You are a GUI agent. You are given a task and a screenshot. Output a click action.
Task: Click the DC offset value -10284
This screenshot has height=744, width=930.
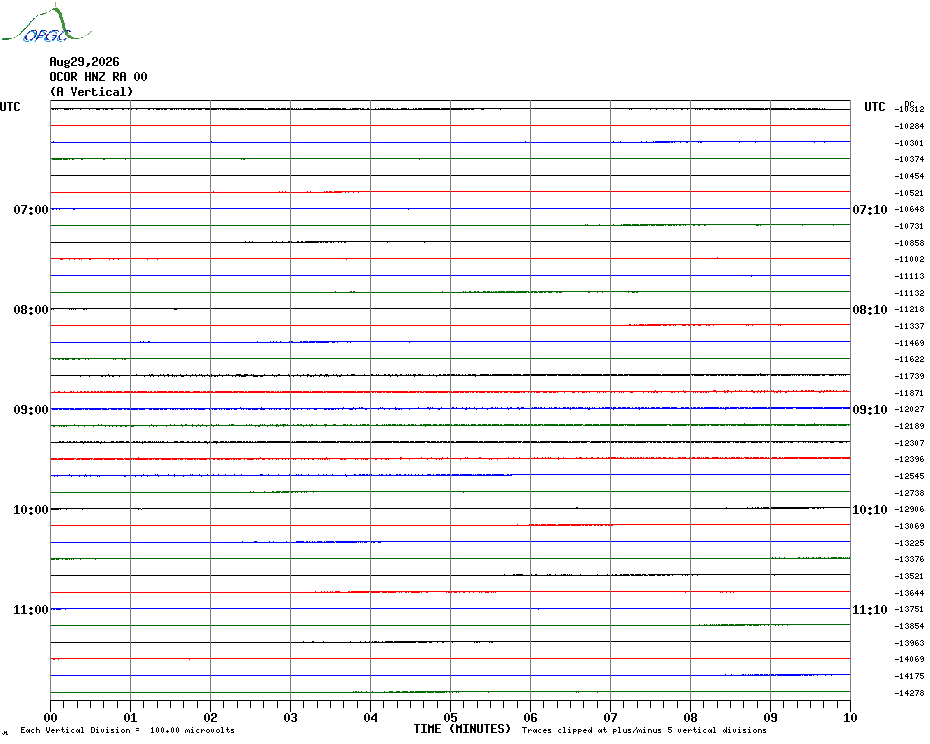909,126
